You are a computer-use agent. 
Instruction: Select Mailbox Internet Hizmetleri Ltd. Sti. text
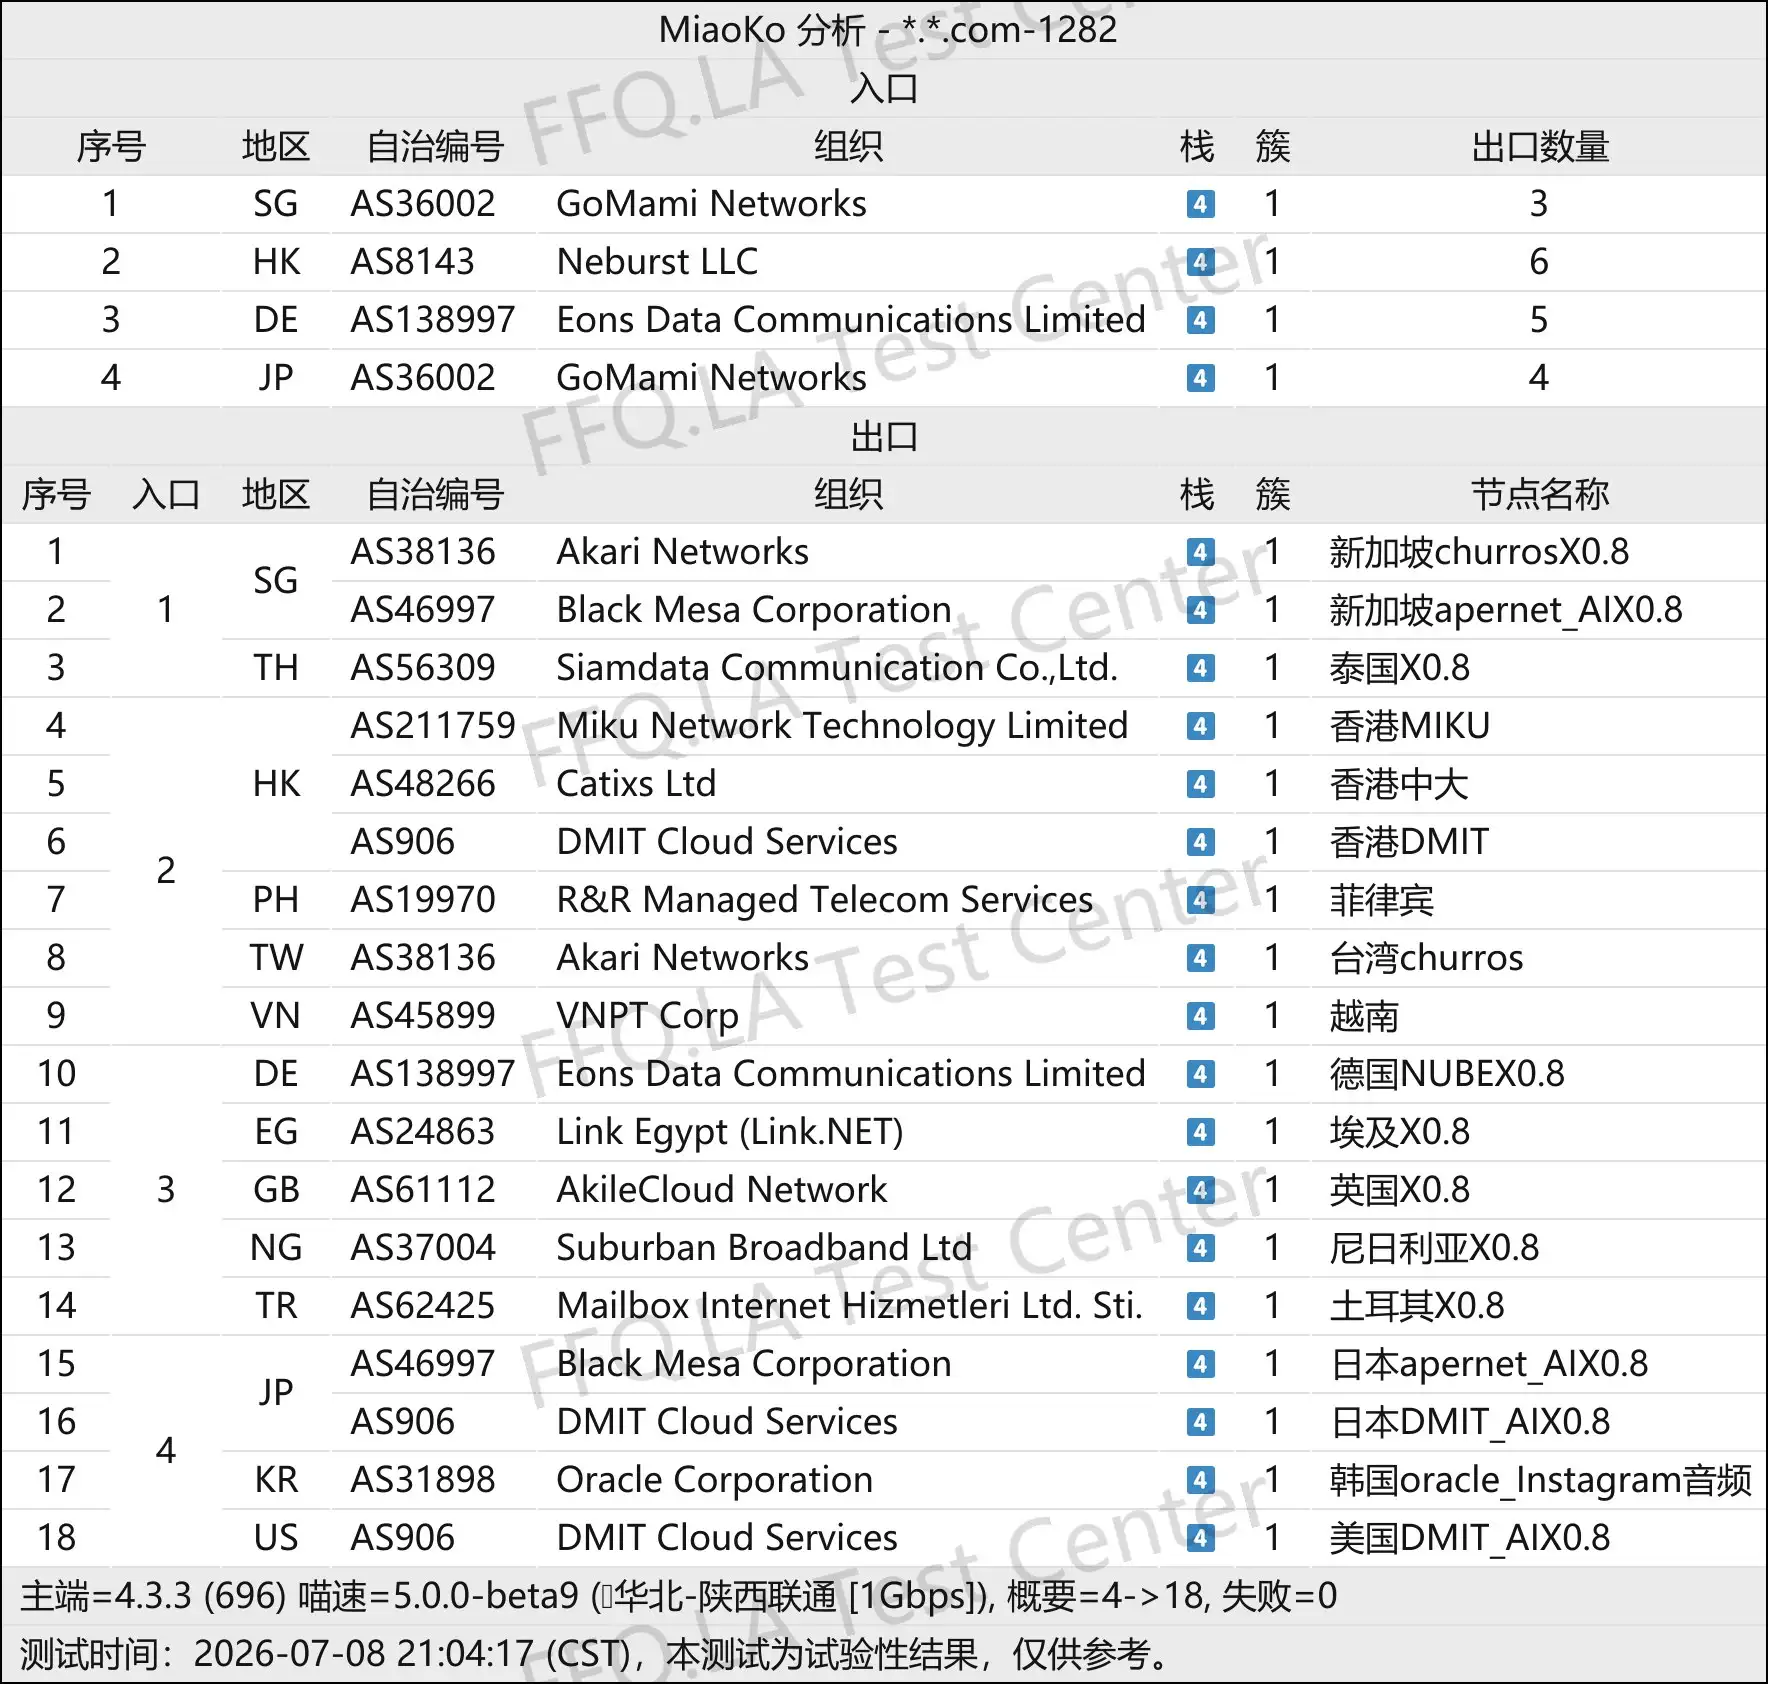click(x=850, y=1306)
